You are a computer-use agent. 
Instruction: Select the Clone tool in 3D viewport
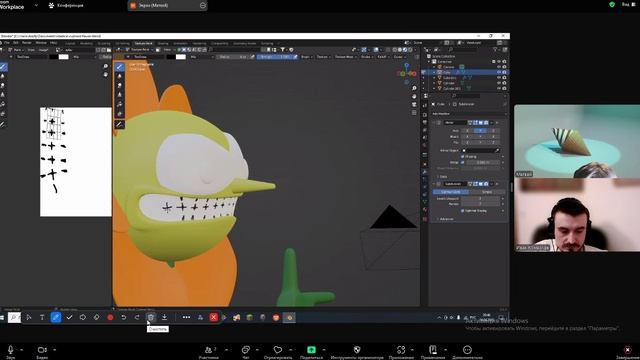pyautogui.click(x=119, y=95)
